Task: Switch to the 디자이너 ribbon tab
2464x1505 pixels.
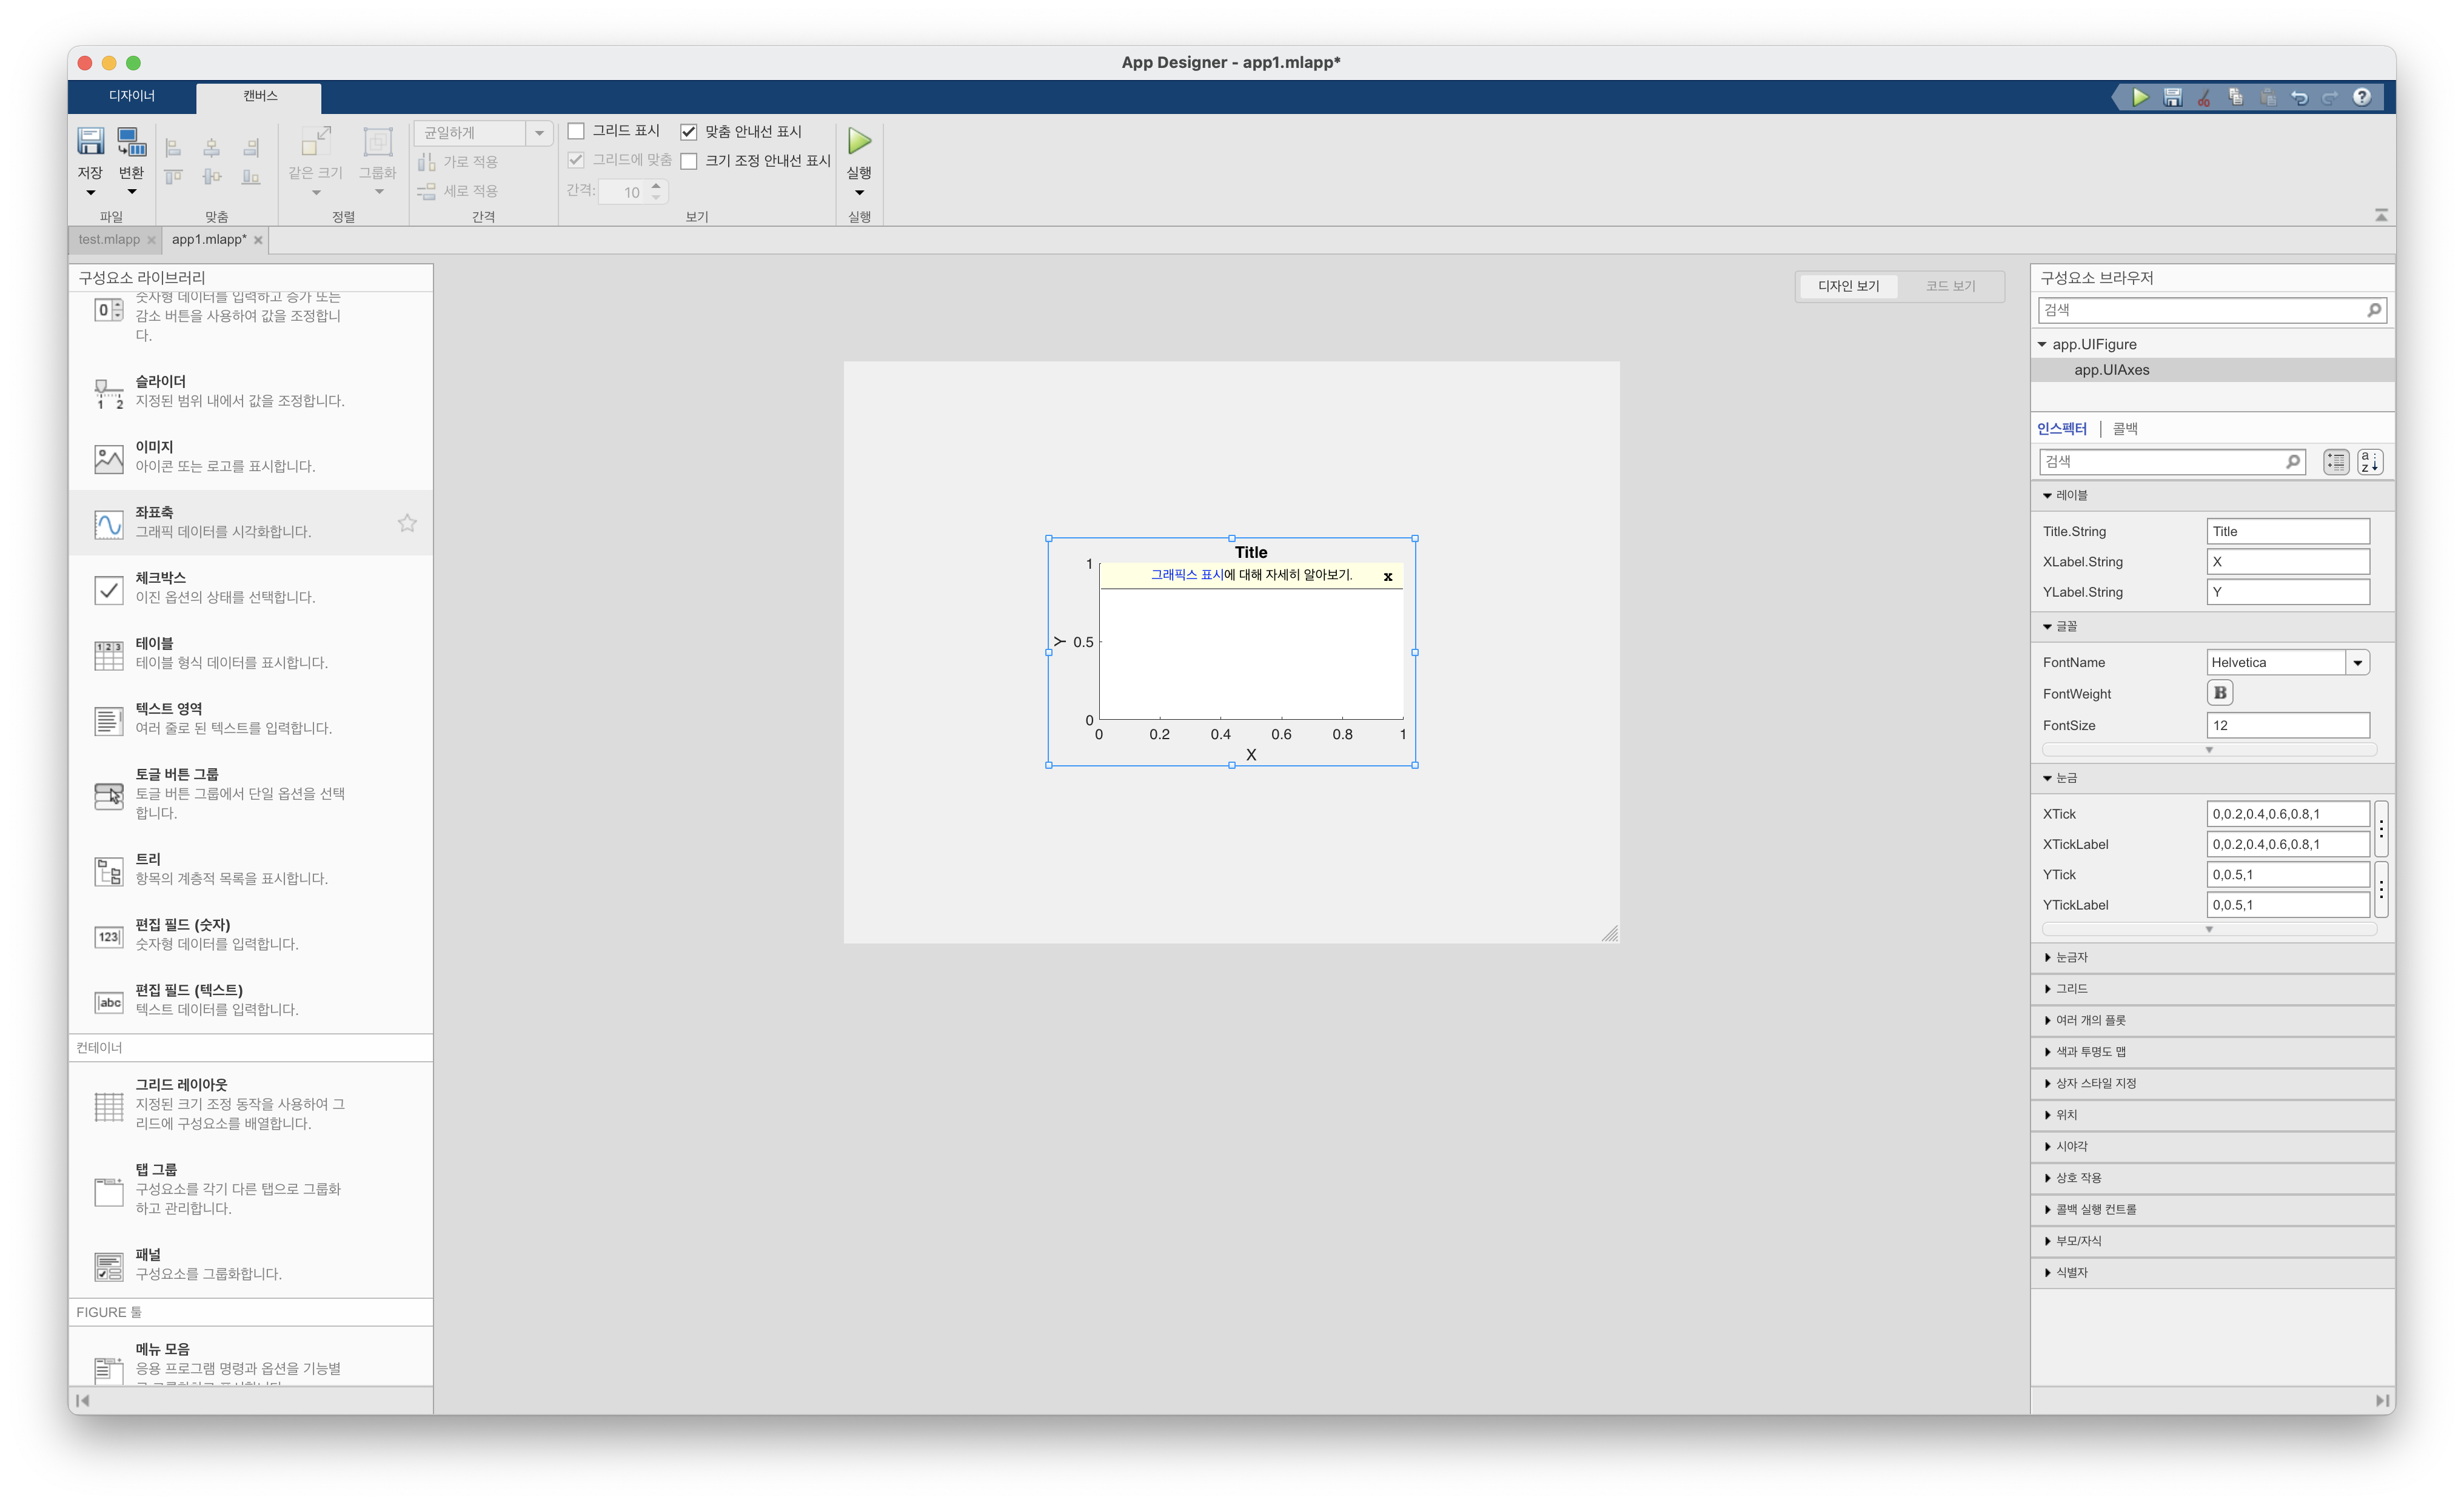Action: coord(132,96)
